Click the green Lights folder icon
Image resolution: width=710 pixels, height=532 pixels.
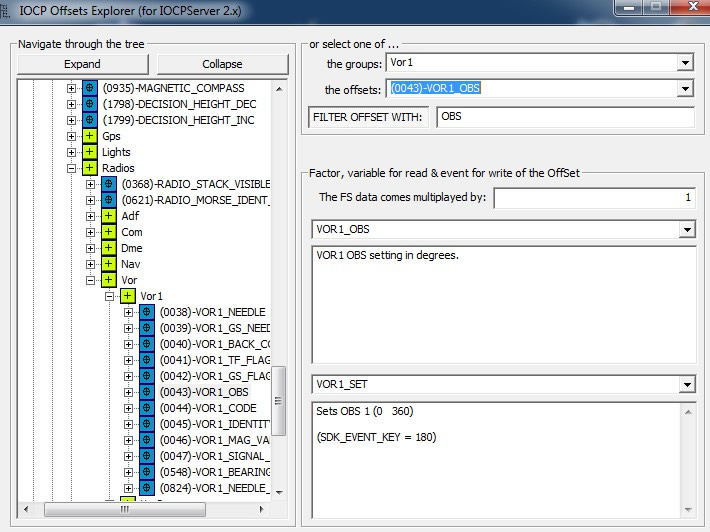click(90, 152)
